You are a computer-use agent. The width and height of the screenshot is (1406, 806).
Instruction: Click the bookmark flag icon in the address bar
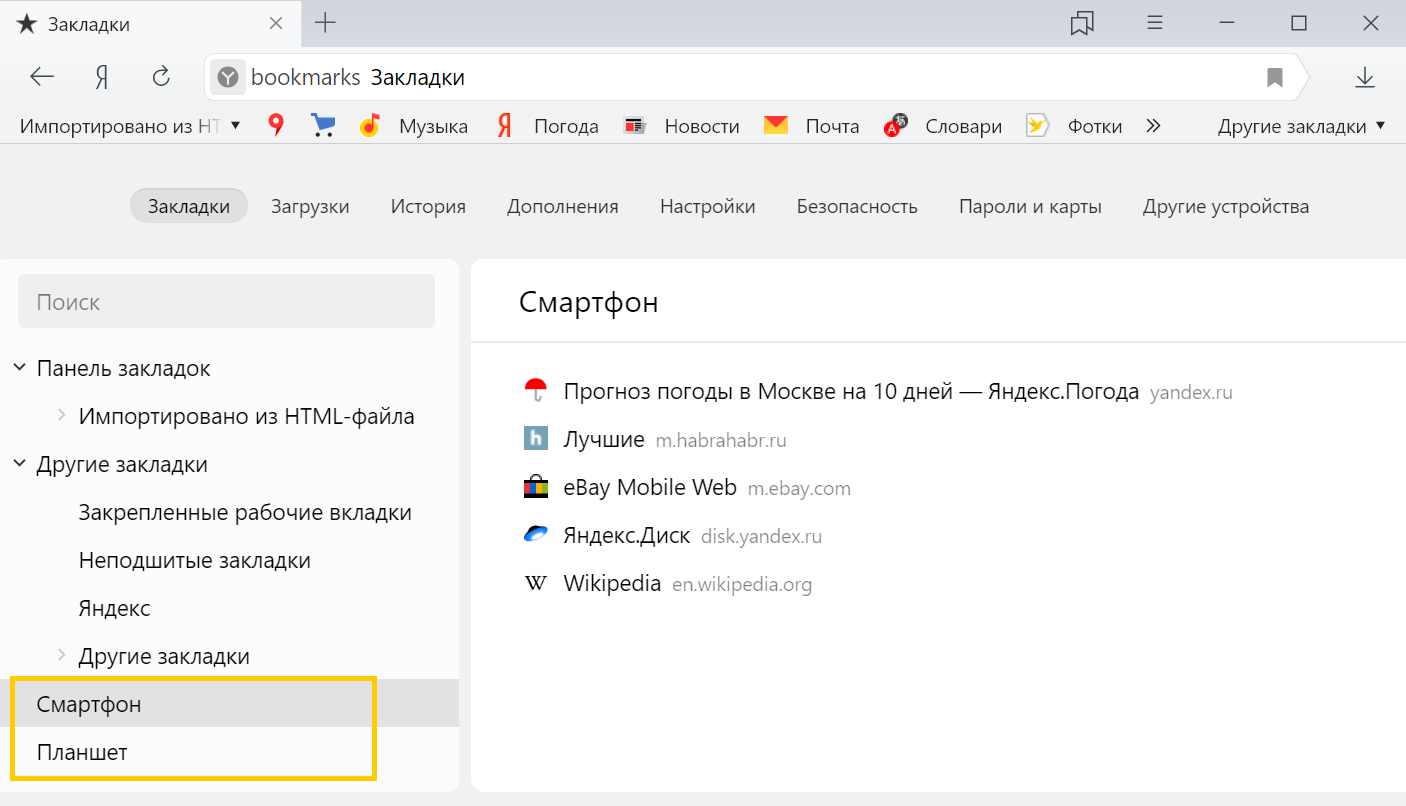1274,78
